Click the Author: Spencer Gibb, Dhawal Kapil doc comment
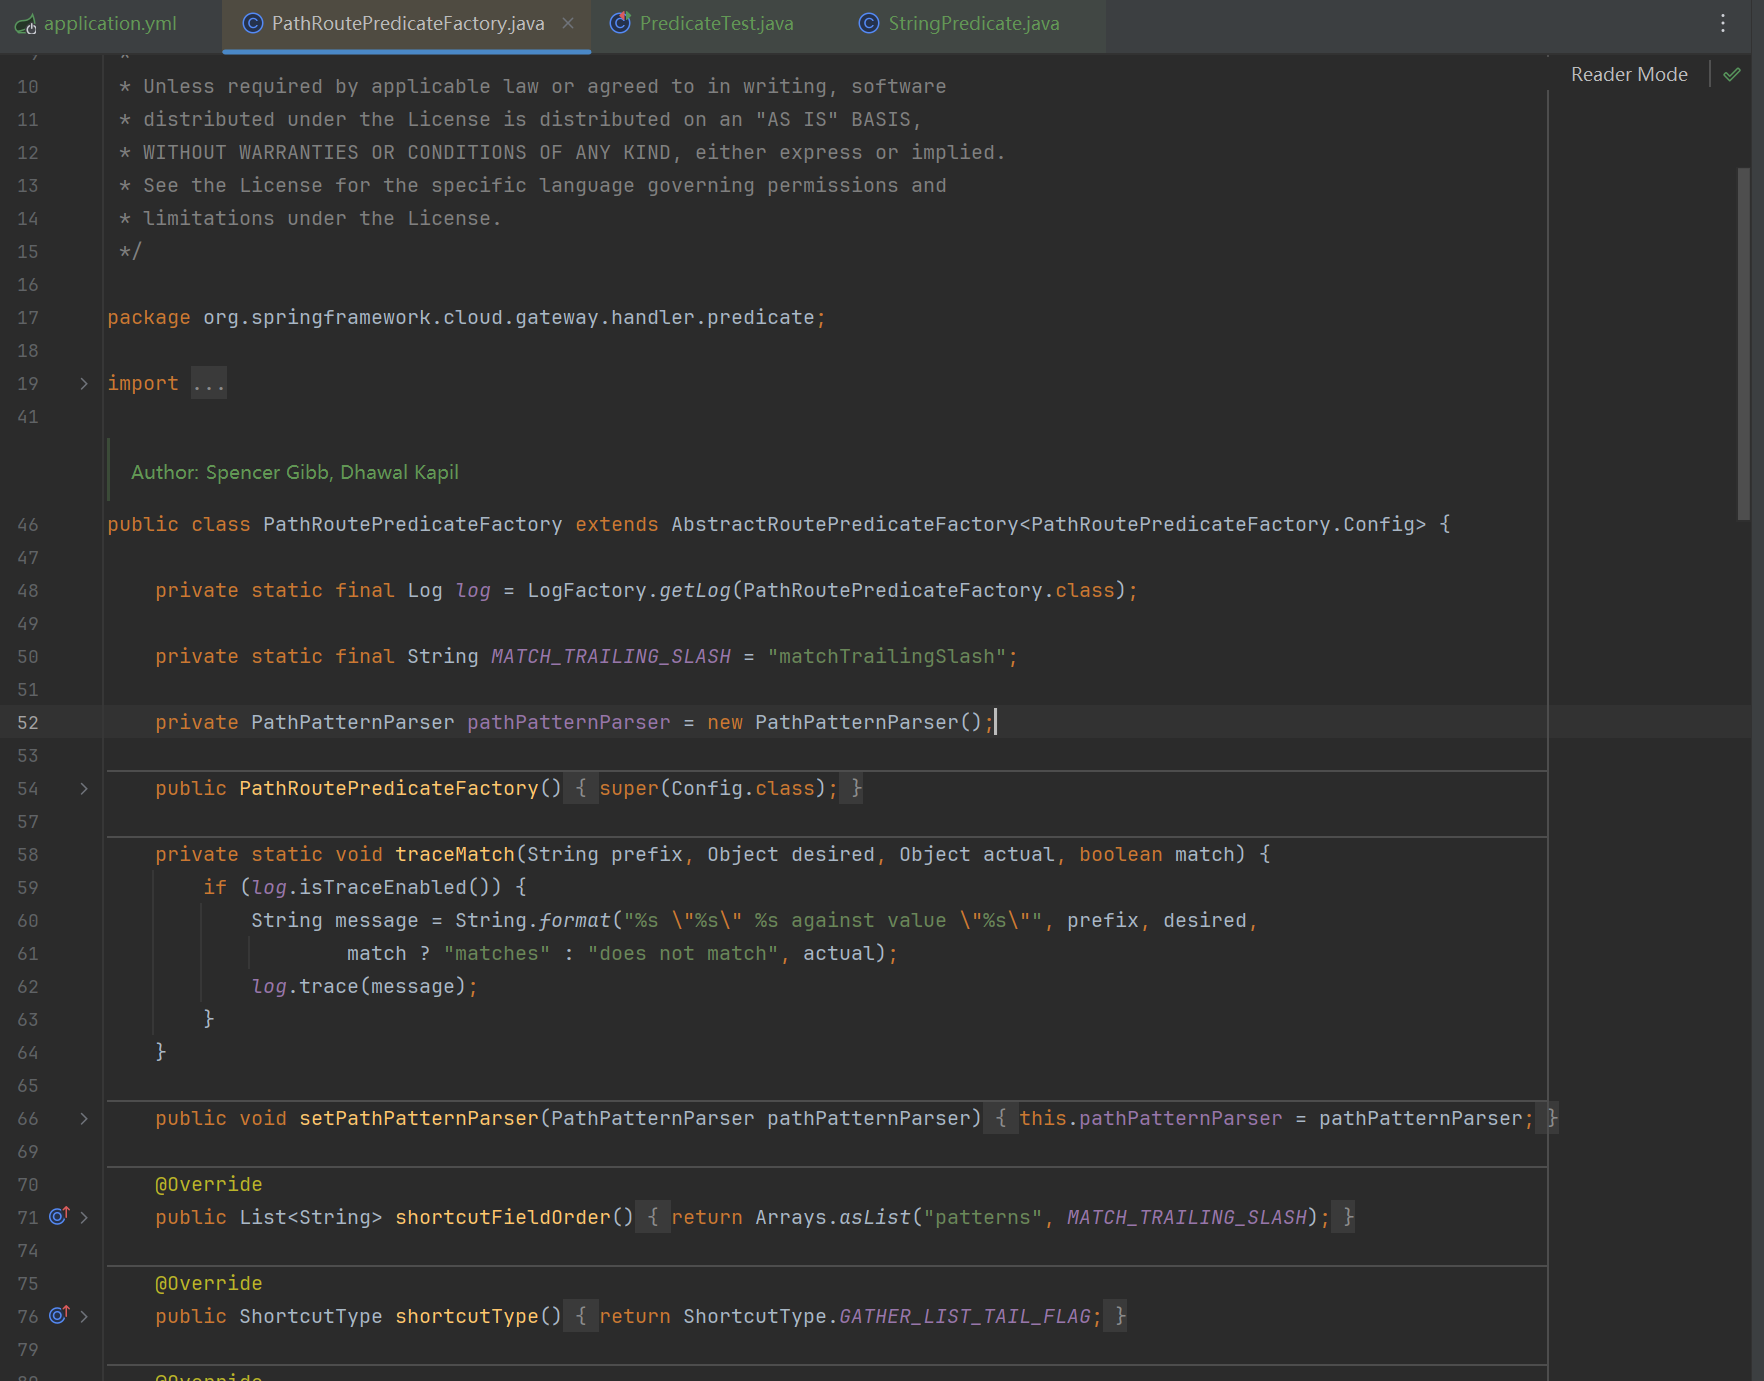The width and height of the screenshot is (1764, 1381). click(295, 472)
